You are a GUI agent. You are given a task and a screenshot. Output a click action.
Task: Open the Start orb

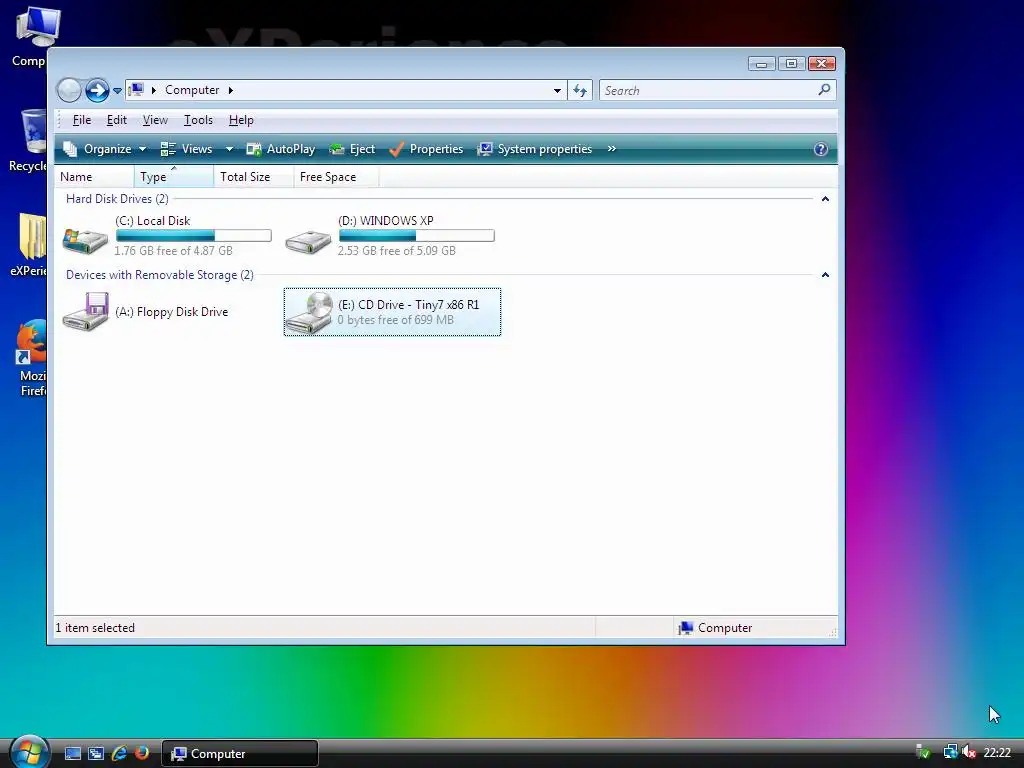tap(29, 752)
